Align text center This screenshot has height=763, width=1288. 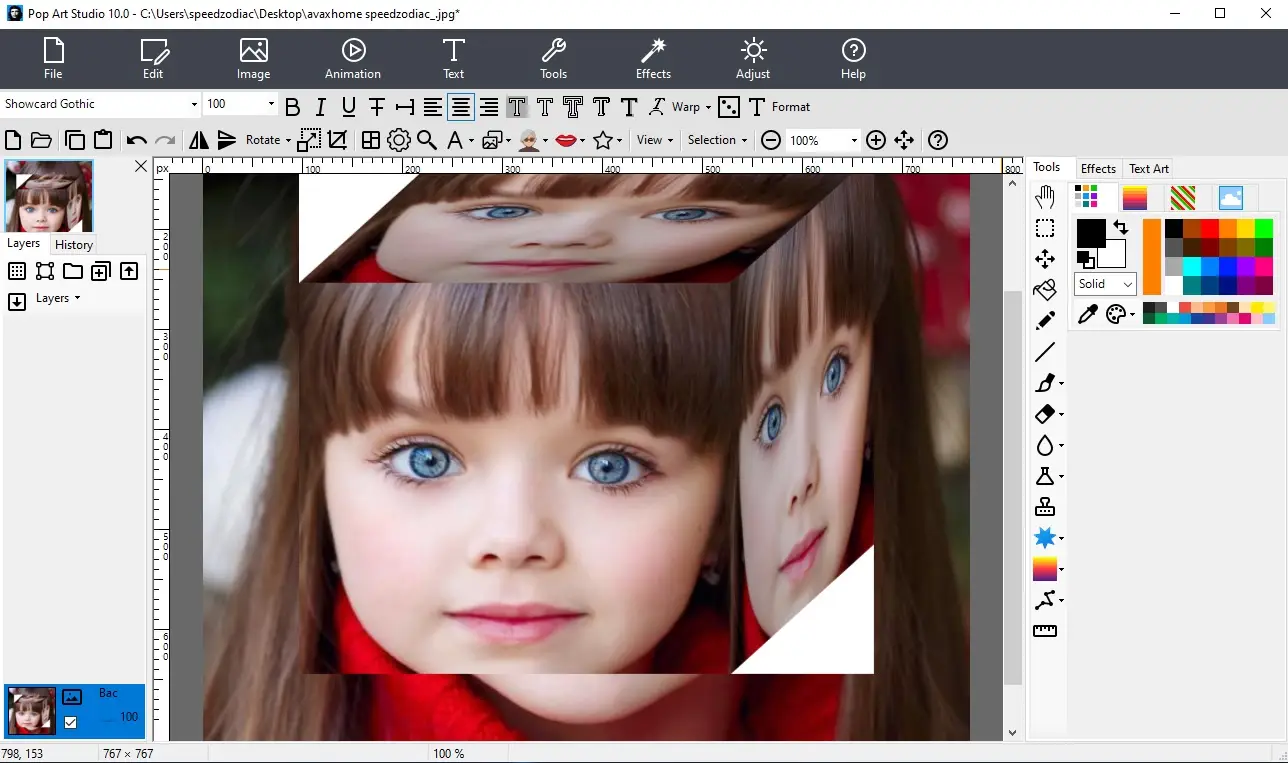point(460,106)
